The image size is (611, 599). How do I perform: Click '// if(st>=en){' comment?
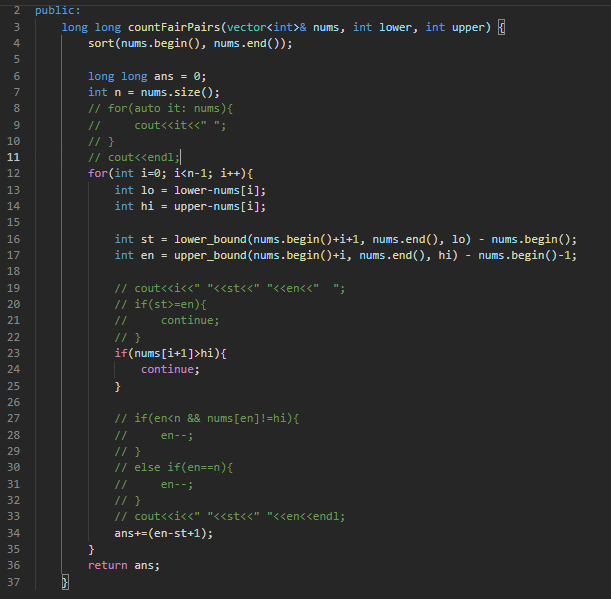160,304
